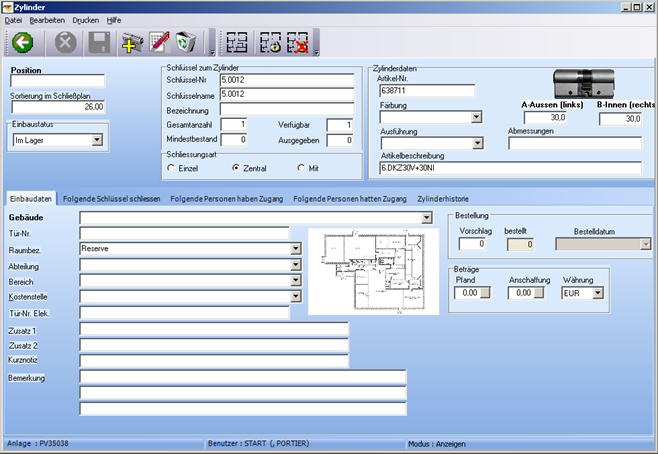658x454 pixels.
Task: Select the Mit radio button
Action: pos(301,168)
